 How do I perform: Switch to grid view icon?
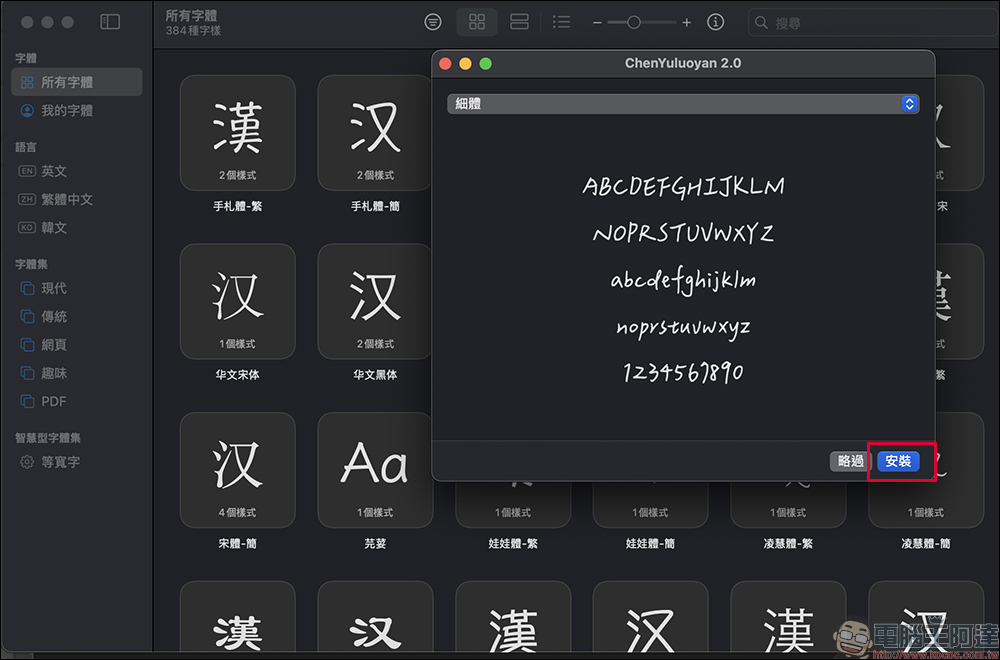click(x=477, y=22)
